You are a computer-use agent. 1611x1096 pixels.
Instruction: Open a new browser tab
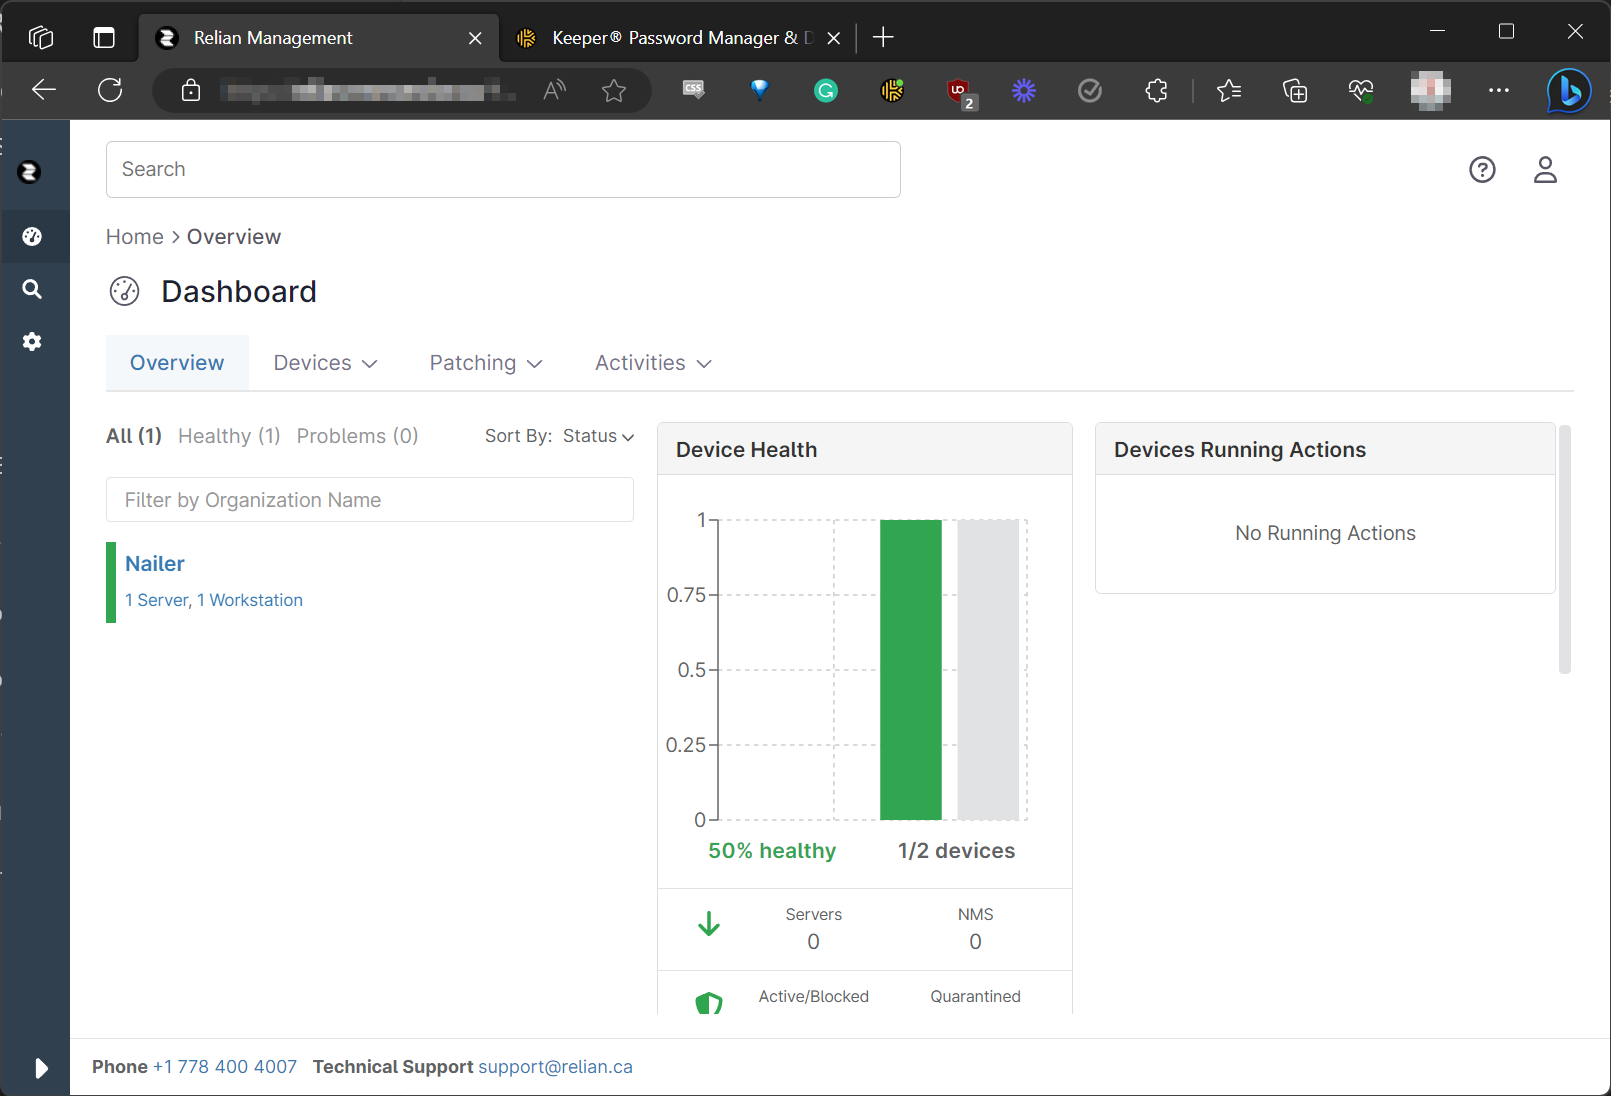pos(883,38)
